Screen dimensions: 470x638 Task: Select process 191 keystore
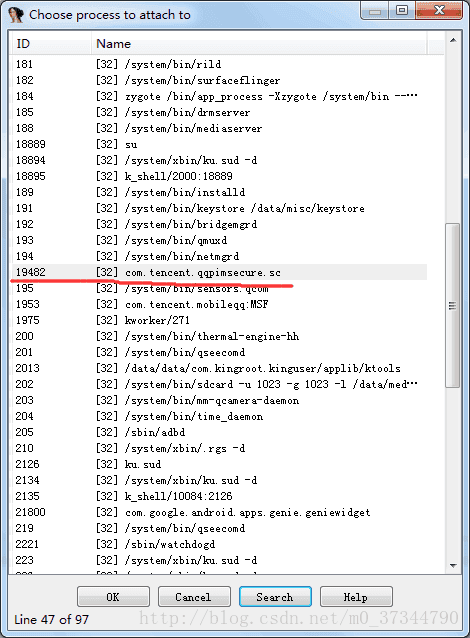219,208
